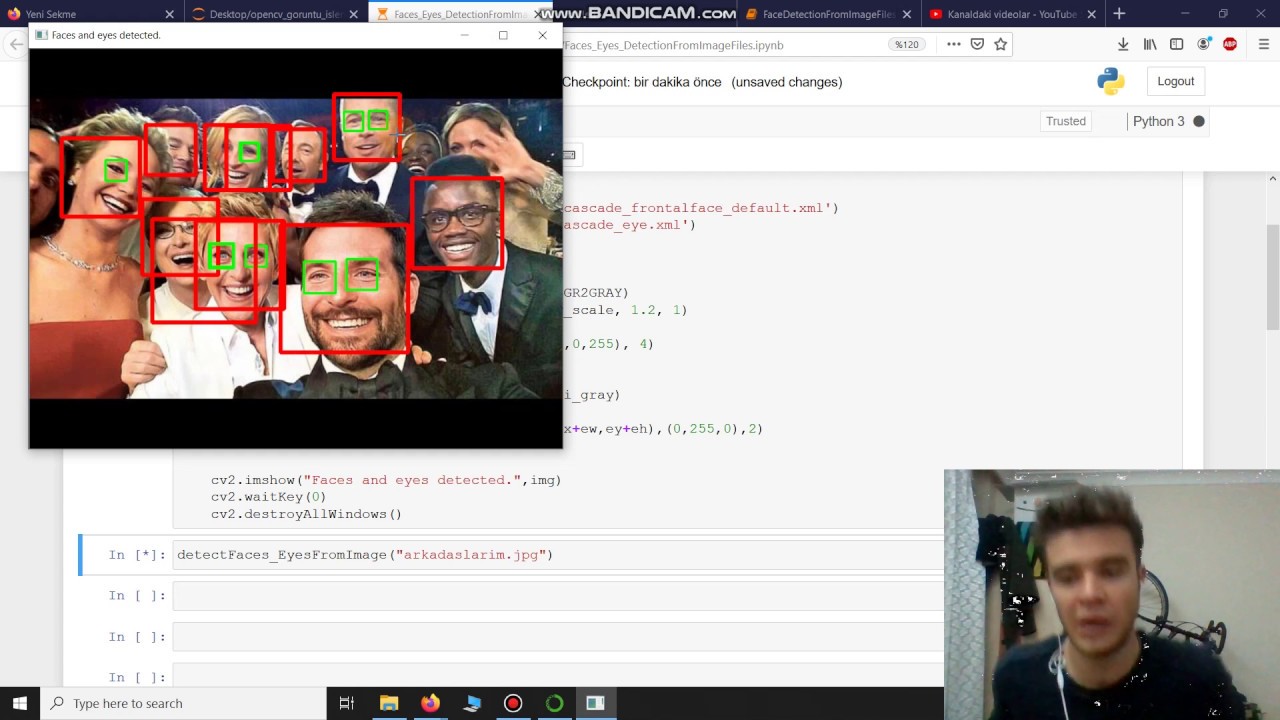
Task: Switch to Kanaldaki videolar YouTube tab
Action: coord(1011,14)
